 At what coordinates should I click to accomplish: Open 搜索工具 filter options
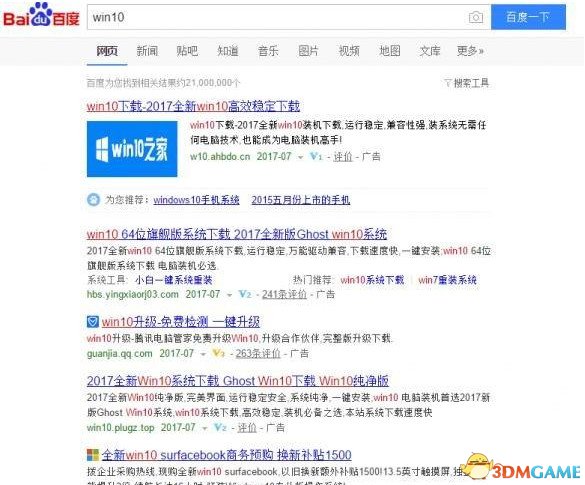point(467,83)
